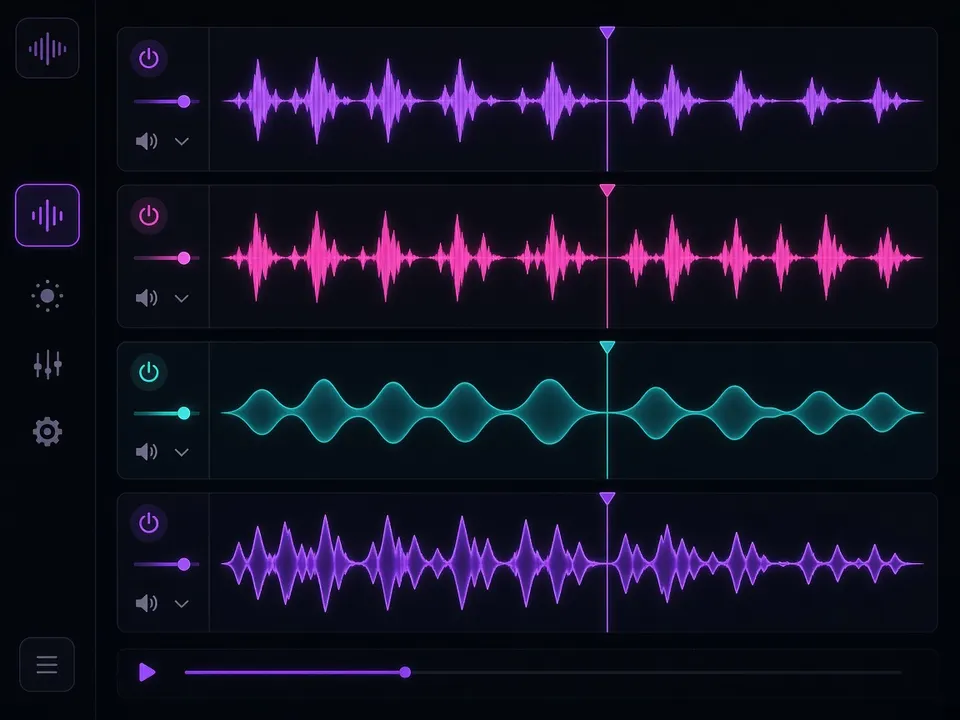Open the mixer faders sidebar icon
960x720 pixels.
pos(47,364)
